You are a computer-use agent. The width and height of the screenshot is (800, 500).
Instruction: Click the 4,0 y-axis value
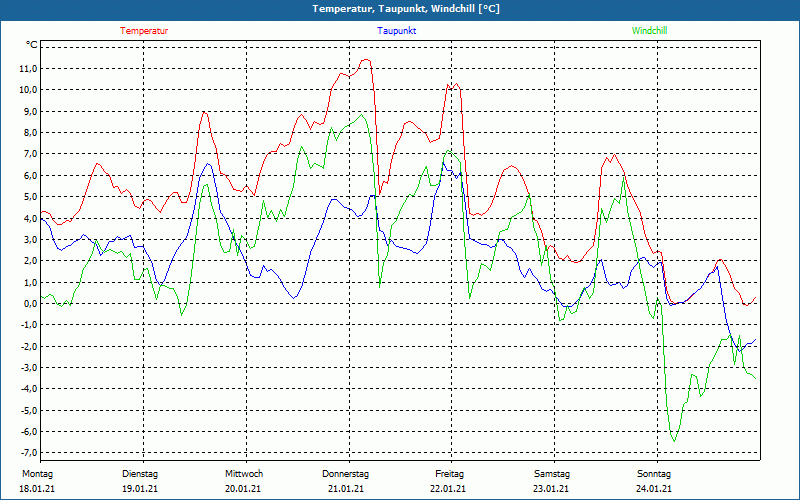(30, 218)
